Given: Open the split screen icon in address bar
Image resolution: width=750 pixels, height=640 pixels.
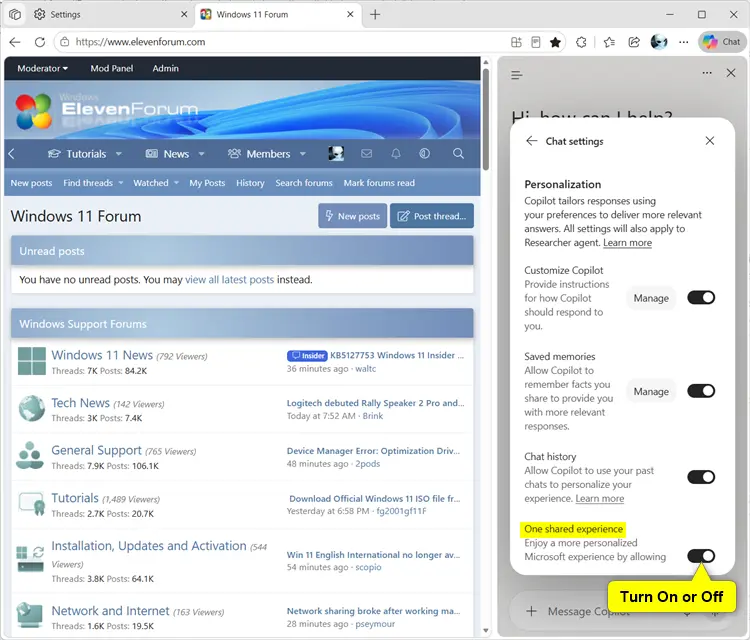Looking at the screenshot, I should pyautogui.click(x=516, y=42).
